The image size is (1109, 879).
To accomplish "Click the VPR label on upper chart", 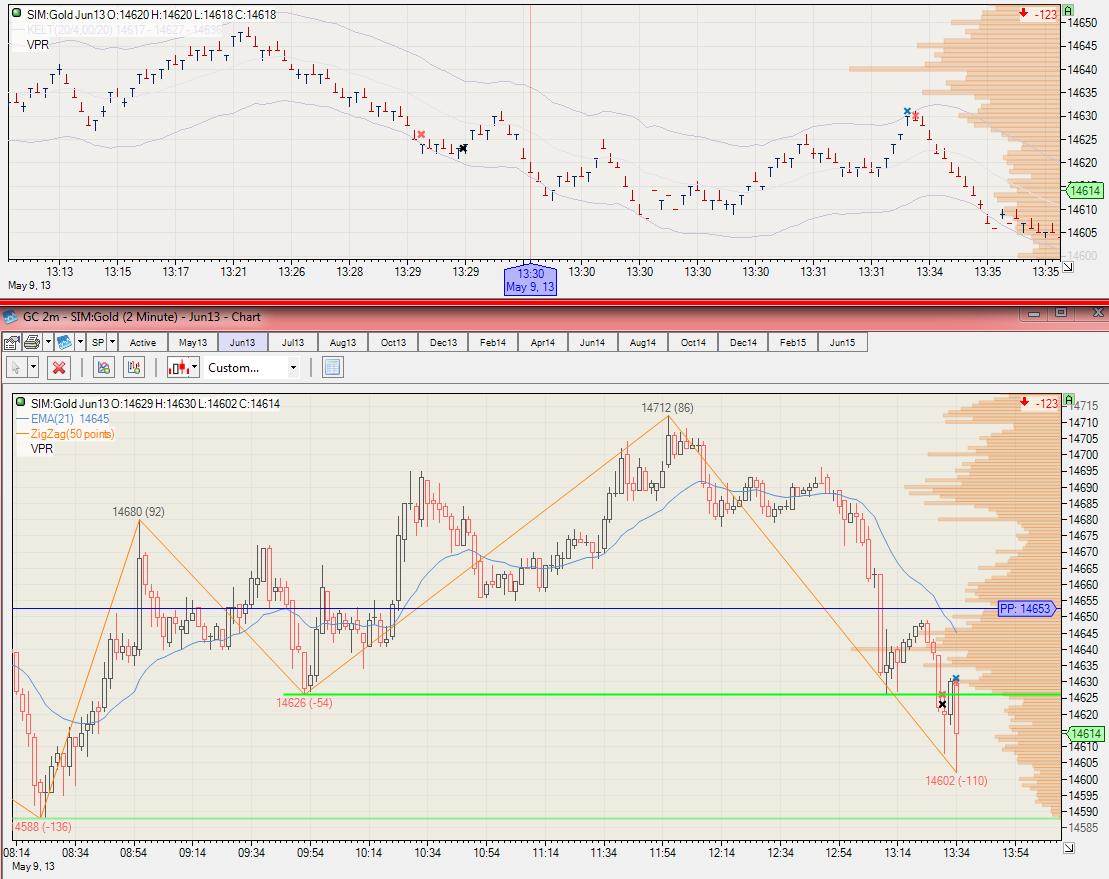I will pyautogui.click(x=37, y=45).
